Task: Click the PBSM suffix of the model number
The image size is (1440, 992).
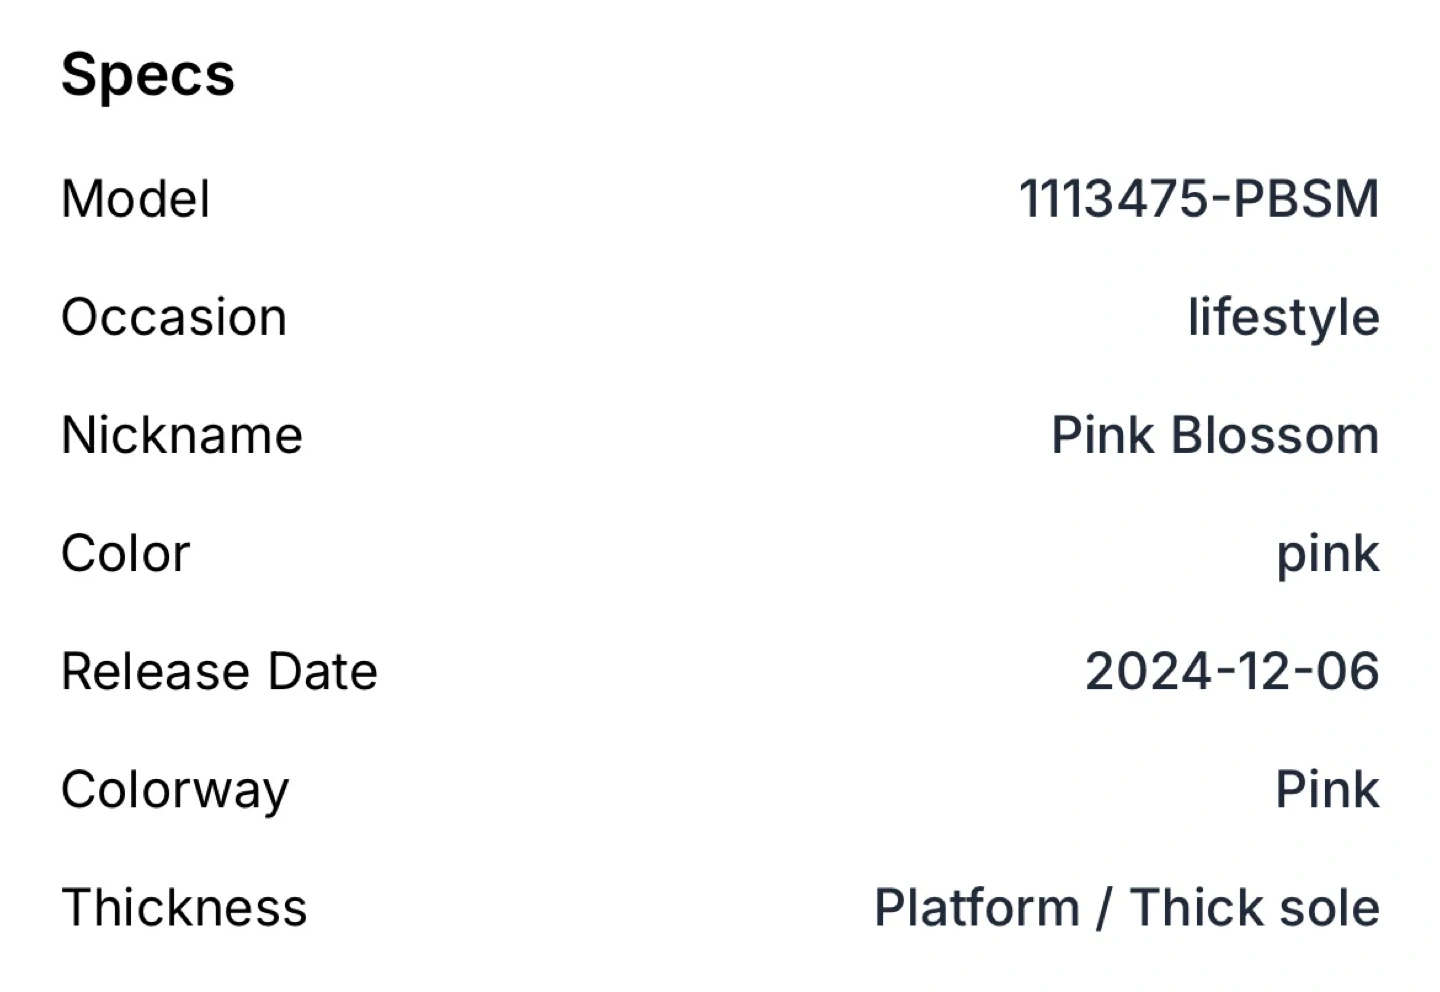Action: click(1306, 199)
